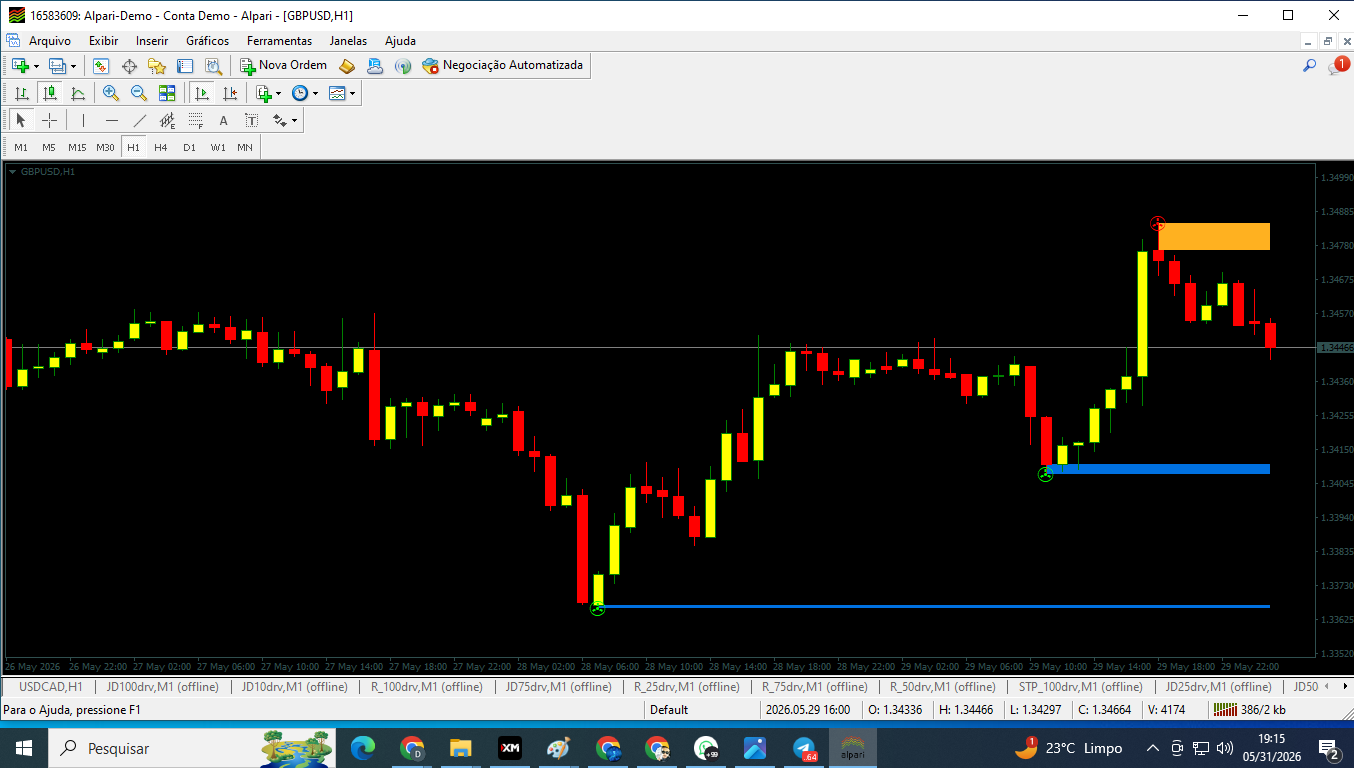Switch chart to bar chart mode

tap(21, 93)
